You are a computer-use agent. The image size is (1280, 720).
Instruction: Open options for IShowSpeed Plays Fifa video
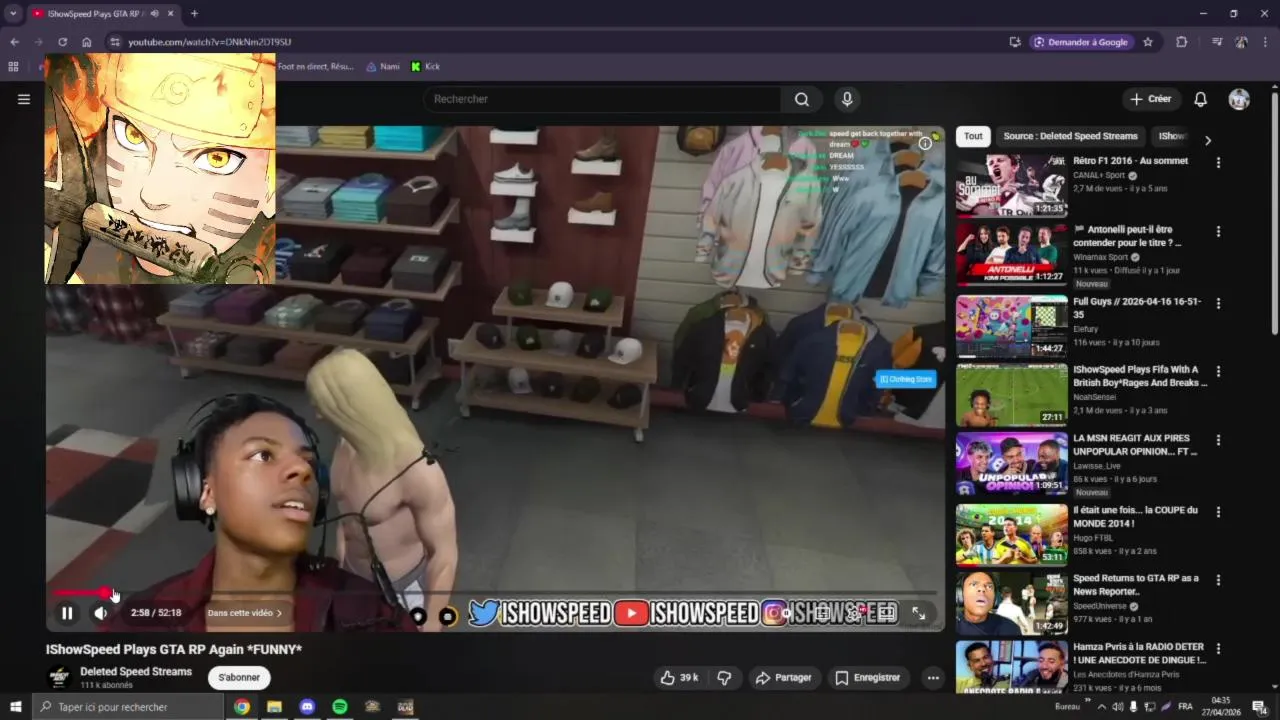(x=1218, y=371)
